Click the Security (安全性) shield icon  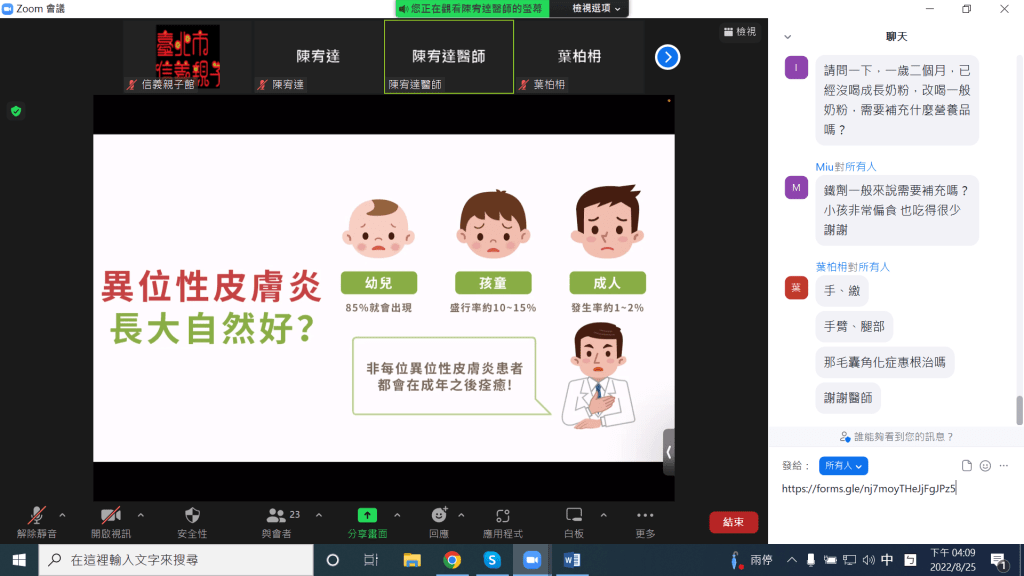(x=192, y=516)
